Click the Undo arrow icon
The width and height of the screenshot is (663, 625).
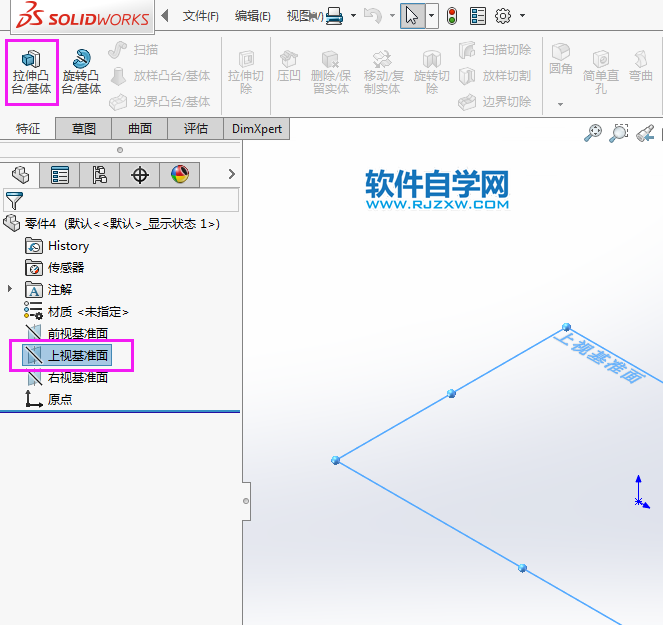[373, 16]
